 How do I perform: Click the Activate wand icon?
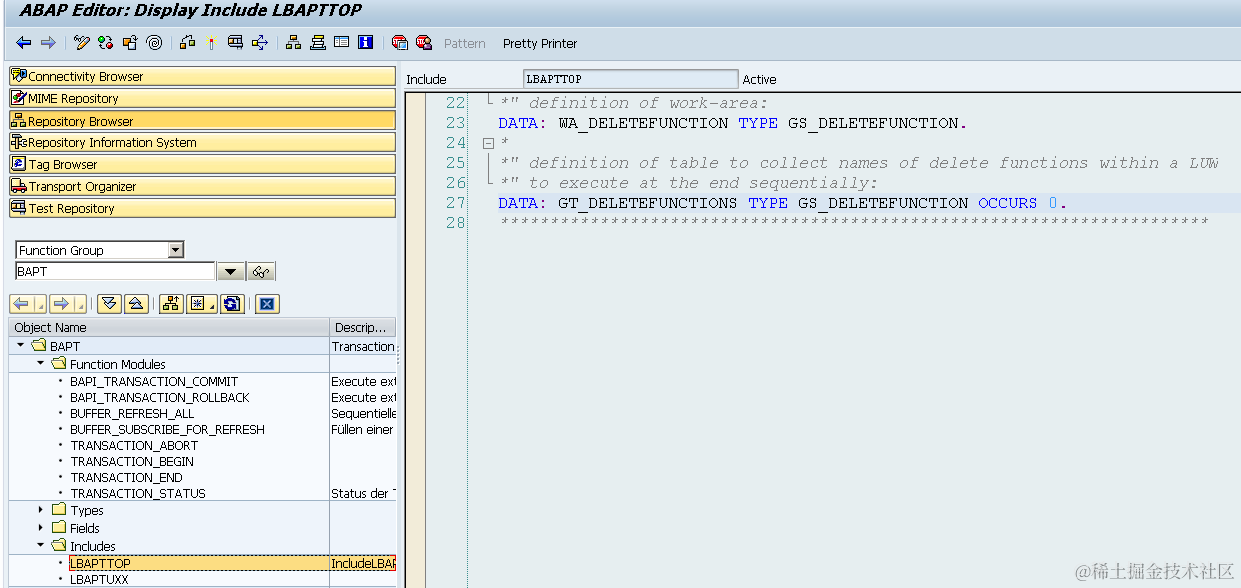pyautogui.click(x=211, y=43)
